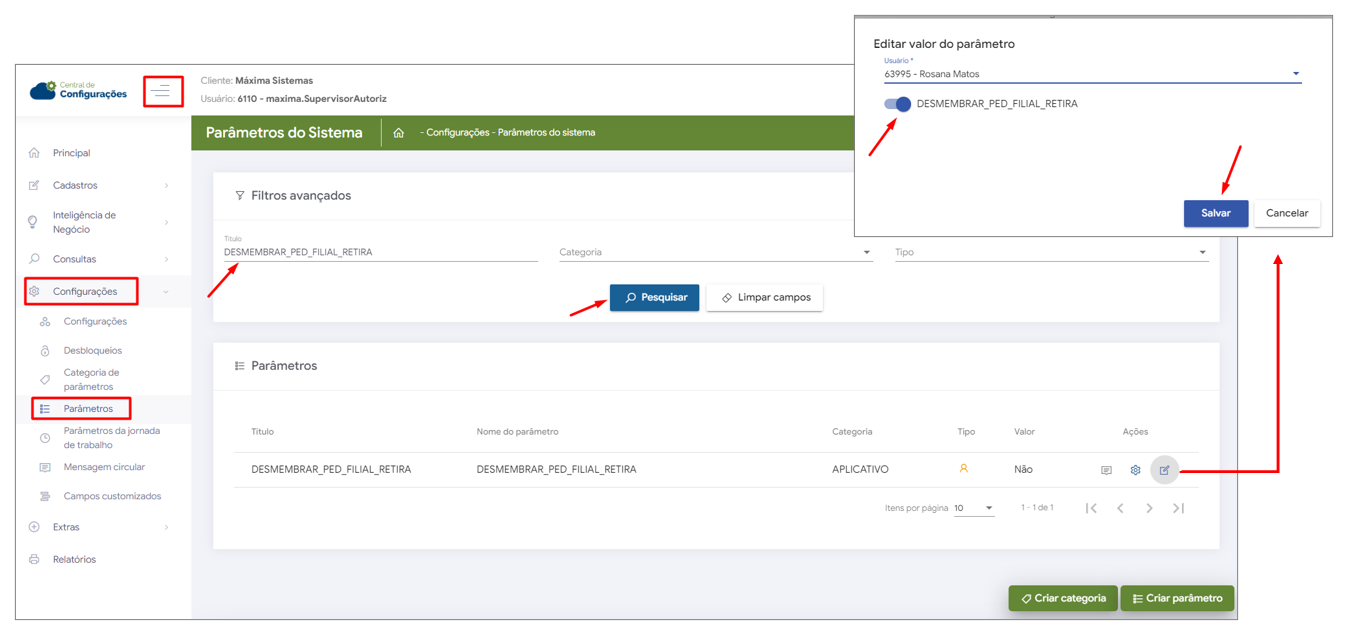Jump to first page arrow icon

click(1091, 509)
